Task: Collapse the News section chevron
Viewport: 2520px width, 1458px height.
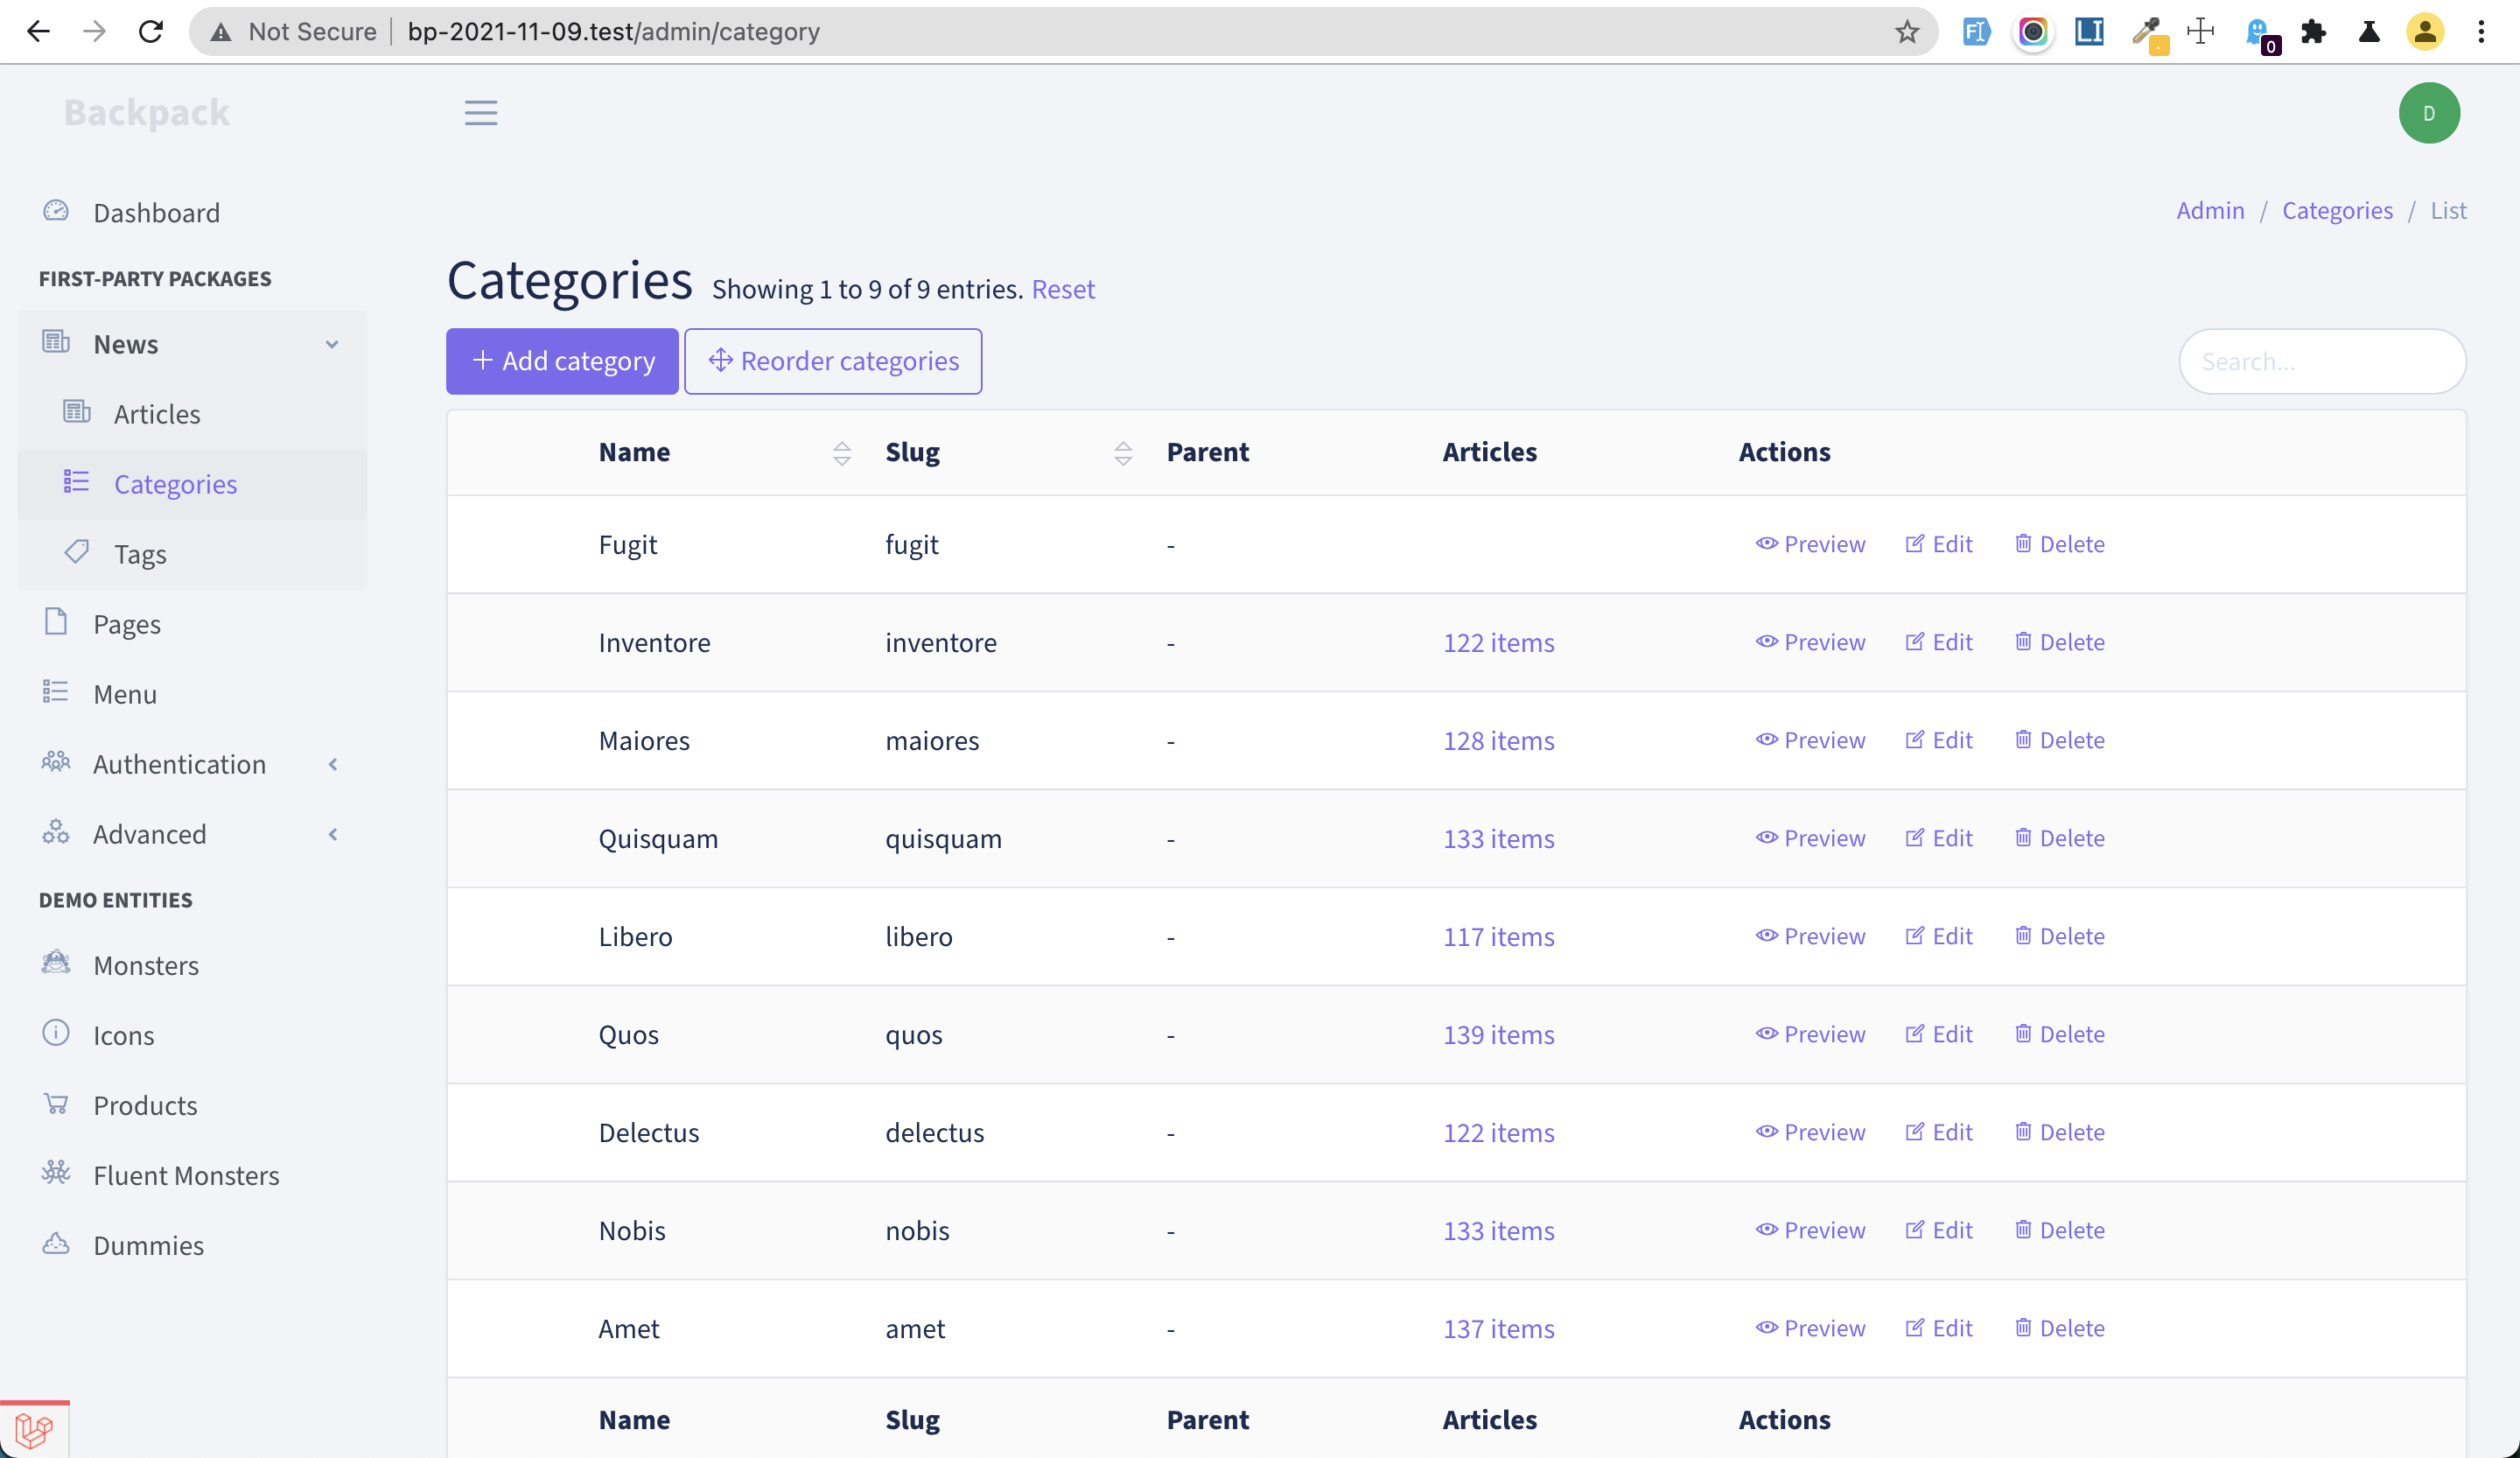Action: [x=332, y=343]
